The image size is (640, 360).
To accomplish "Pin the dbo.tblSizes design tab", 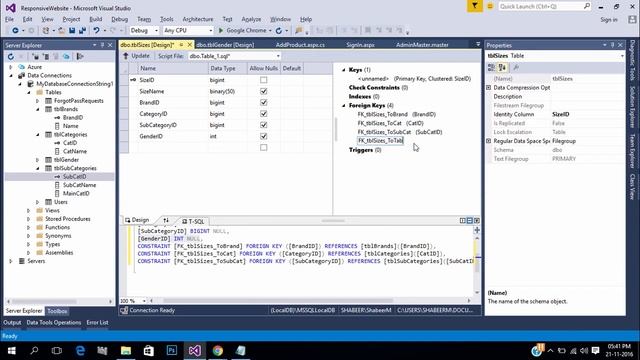I will 181,45.
